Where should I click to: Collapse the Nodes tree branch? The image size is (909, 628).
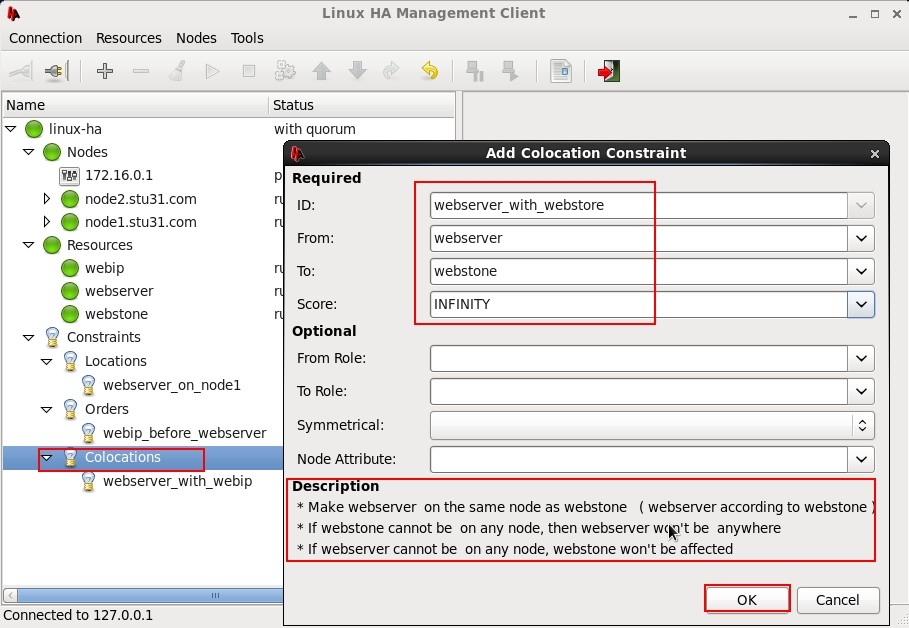click(x=28, y=152)
